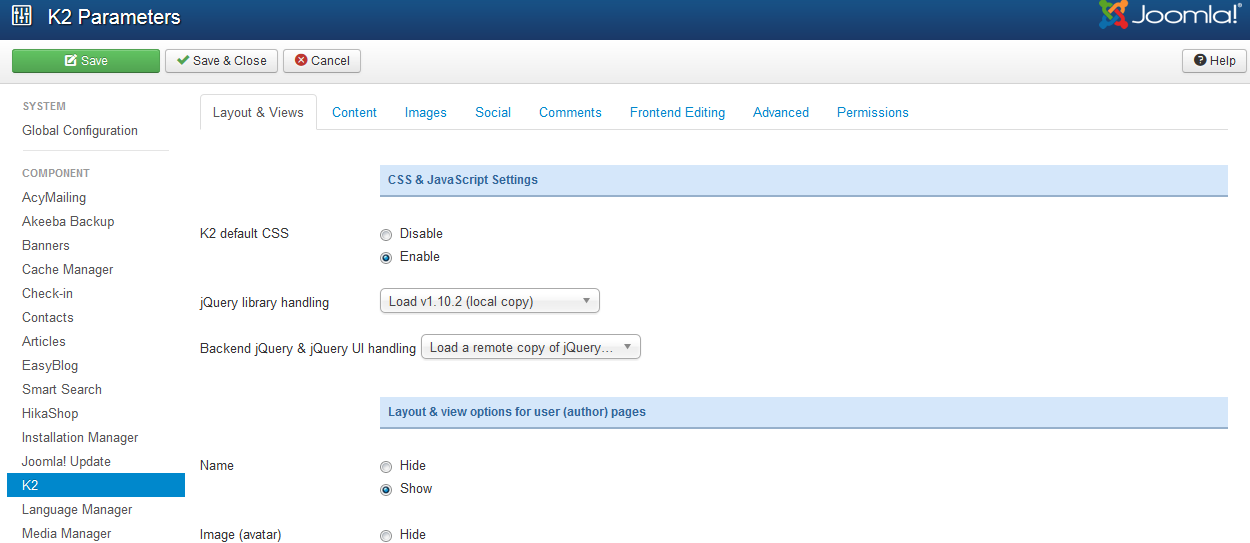Image resolution: width=1250 pixels, height=543 pixels.
Task: Open Contacts component settings
Action: click(x=48, y=318)
